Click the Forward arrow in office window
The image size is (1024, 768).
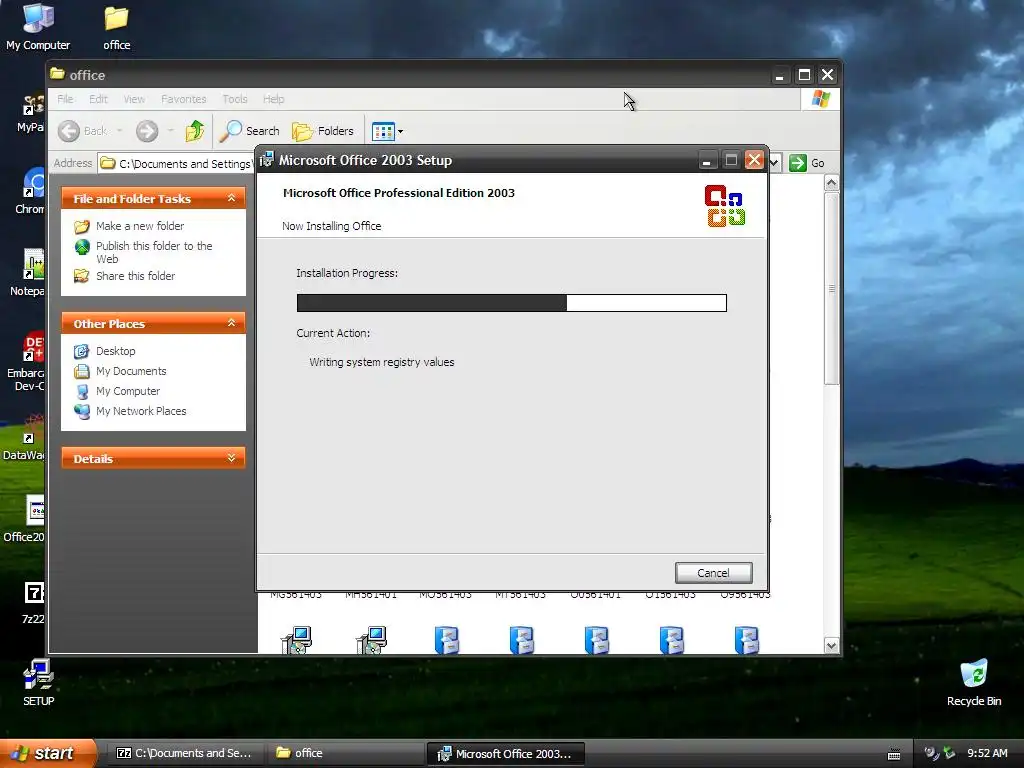pyautogui.click(x=147, y=131)
